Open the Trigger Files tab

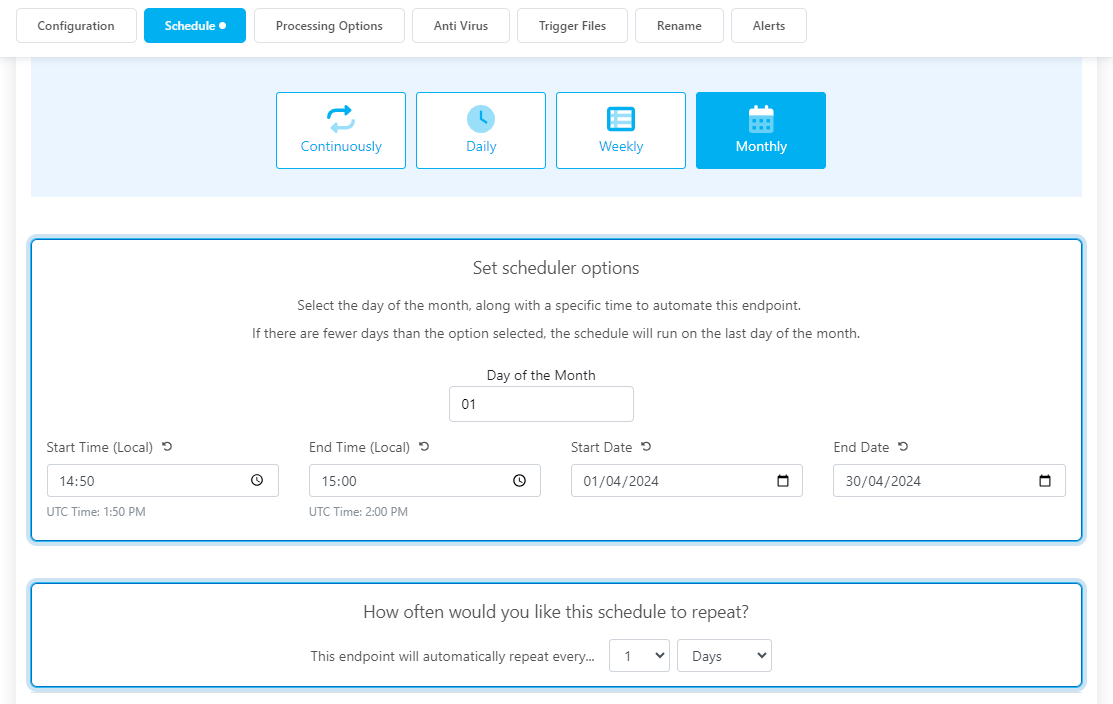[572, 26]
